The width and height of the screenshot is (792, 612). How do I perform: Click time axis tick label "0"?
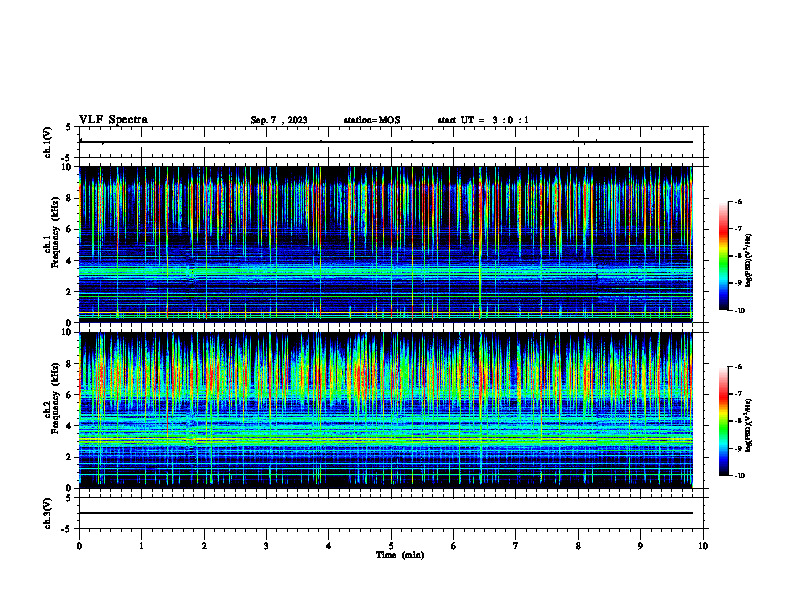point(79,546)
